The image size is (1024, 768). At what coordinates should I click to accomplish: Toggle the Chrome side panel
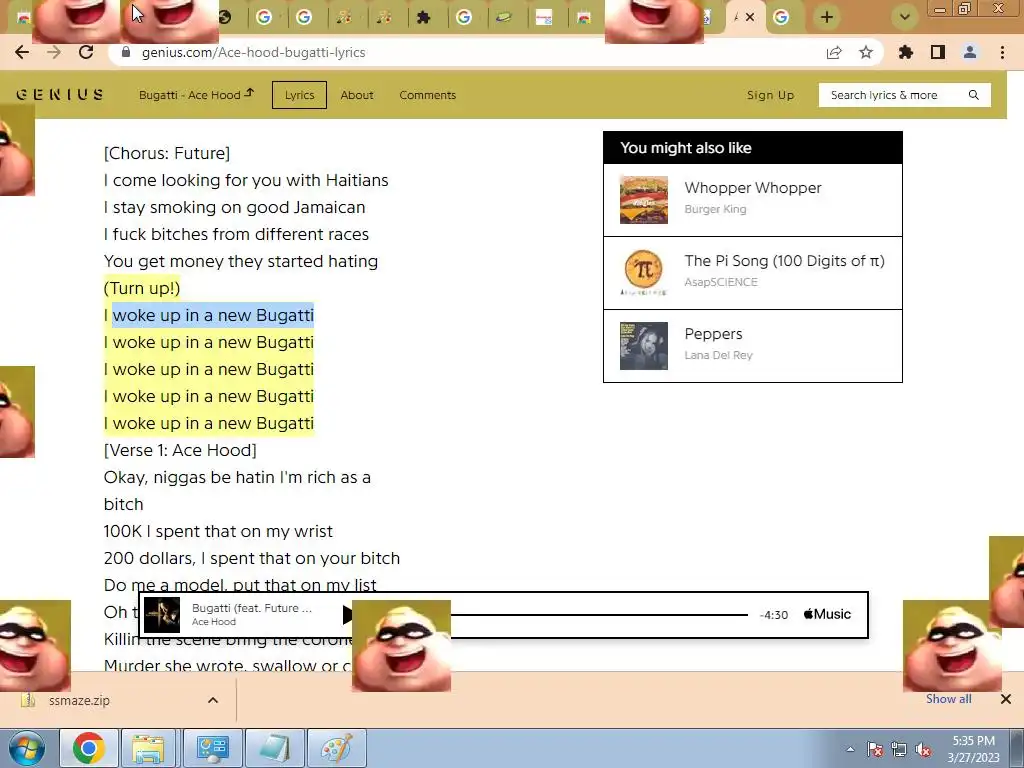point(938,52)
